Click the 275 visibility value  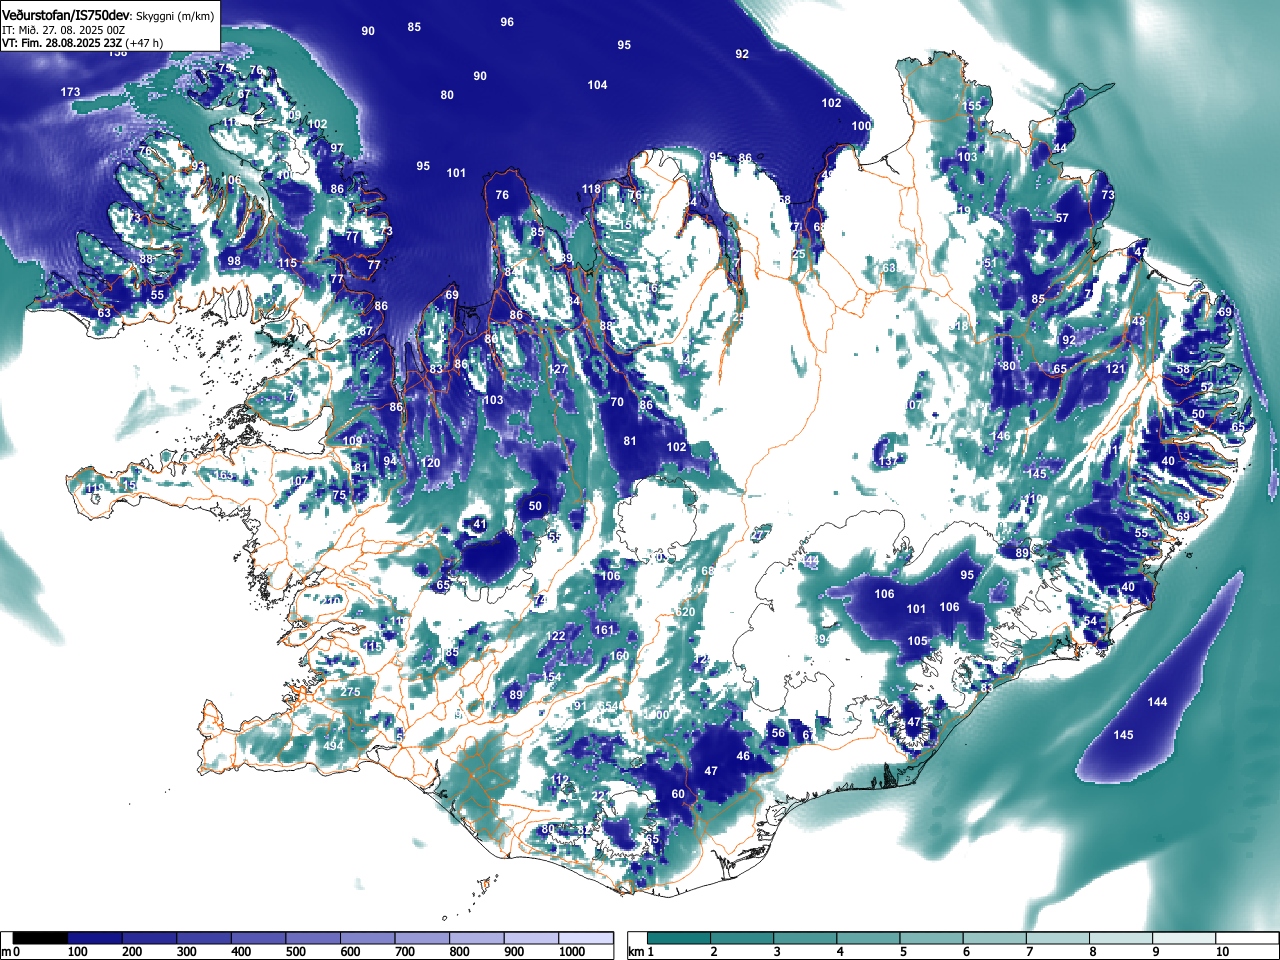(350, 692)
